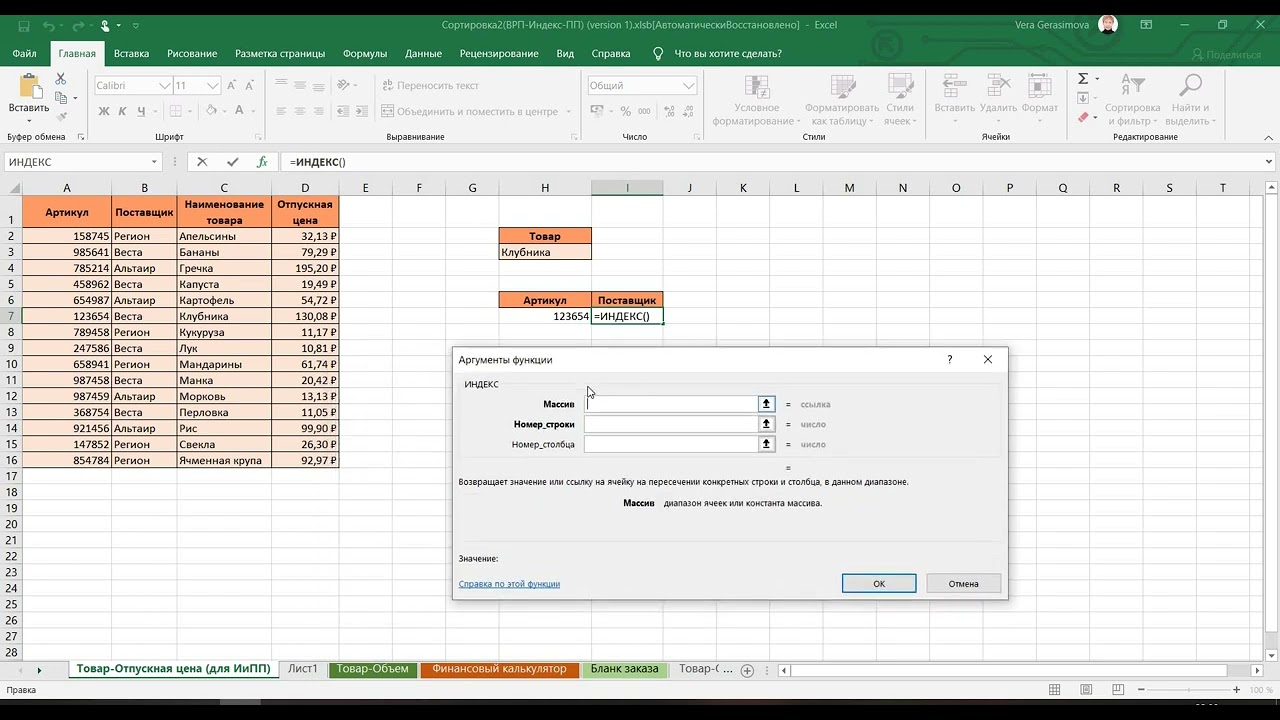Open number format Общий dropdown

click(x=688, y=86)
